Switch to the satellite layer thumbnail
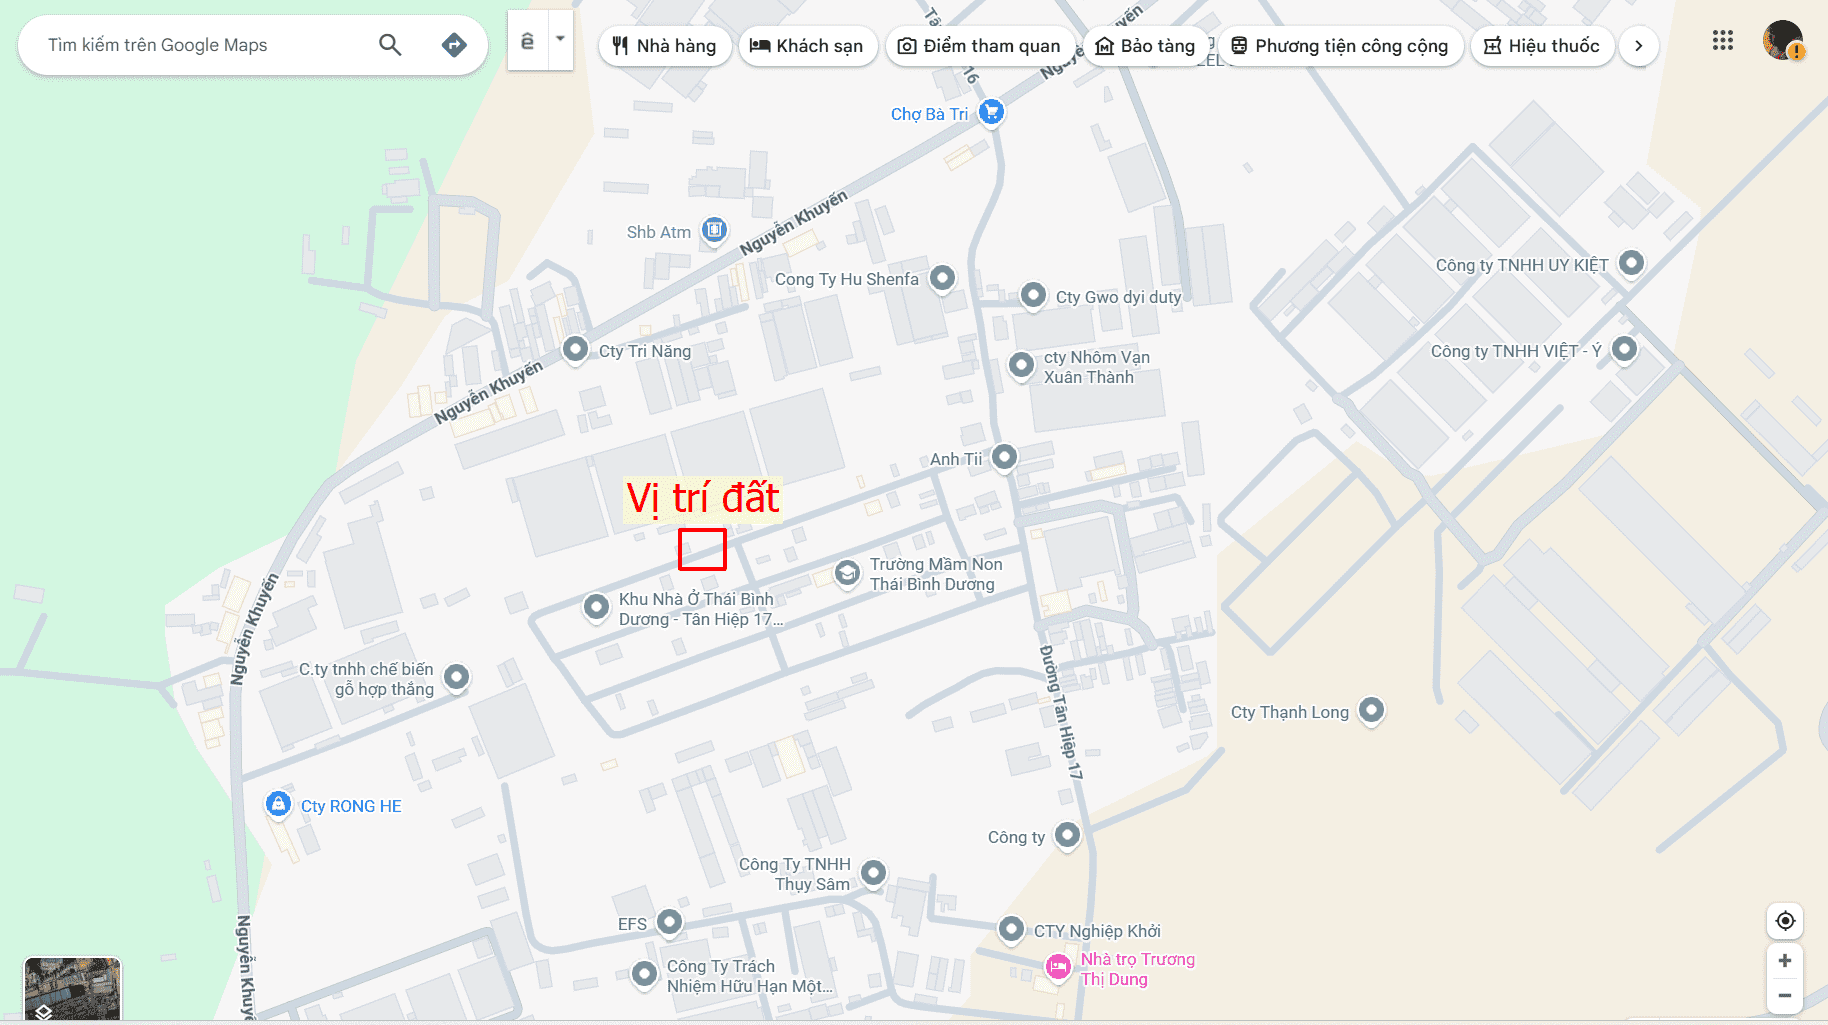This screenshot has height=1025, width=1828. coord(72,989)
